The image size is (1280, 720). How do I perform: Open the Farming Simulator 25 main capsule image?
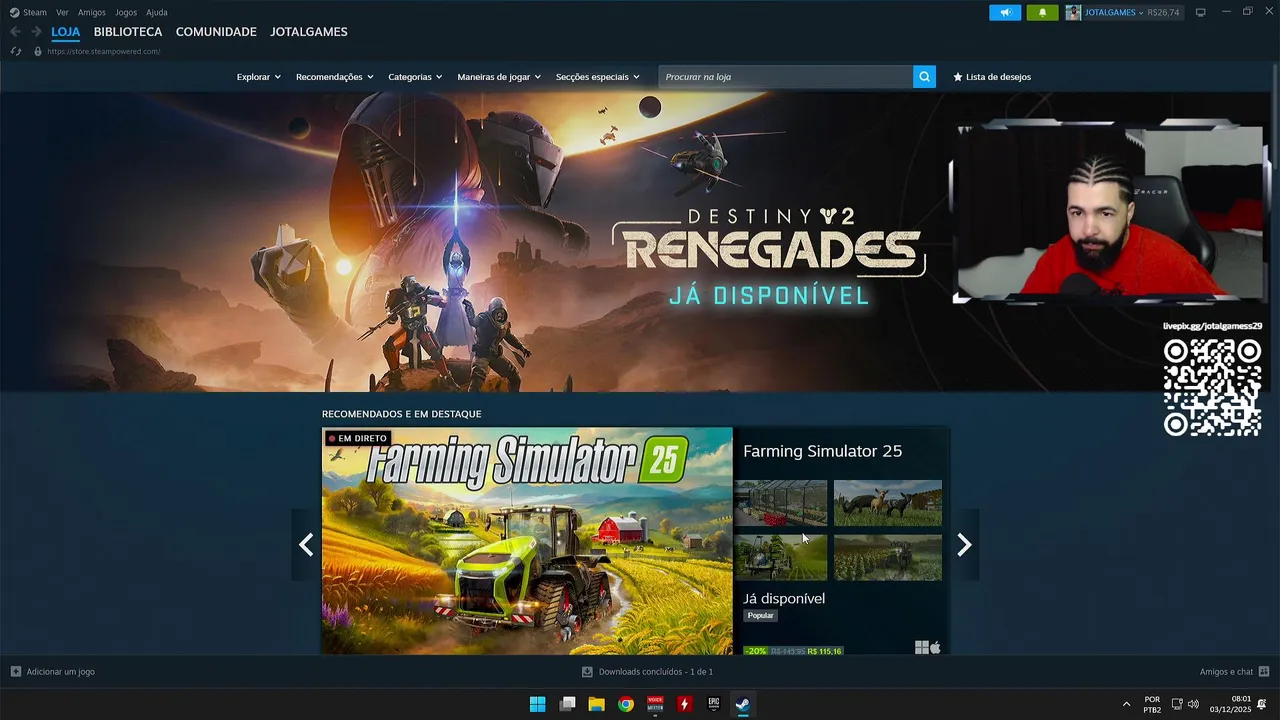(527, 541)
